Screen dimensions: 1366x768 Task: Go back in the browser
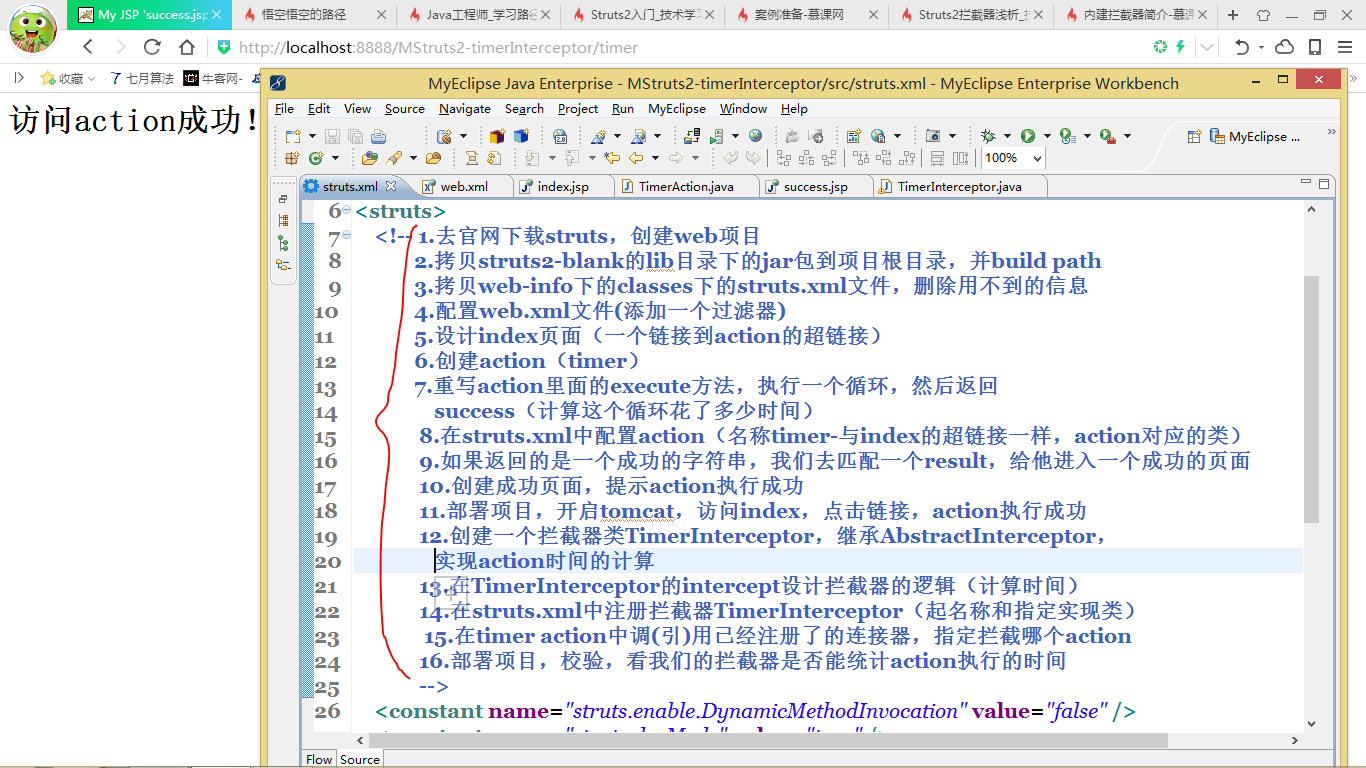click(x=88, y=47)
